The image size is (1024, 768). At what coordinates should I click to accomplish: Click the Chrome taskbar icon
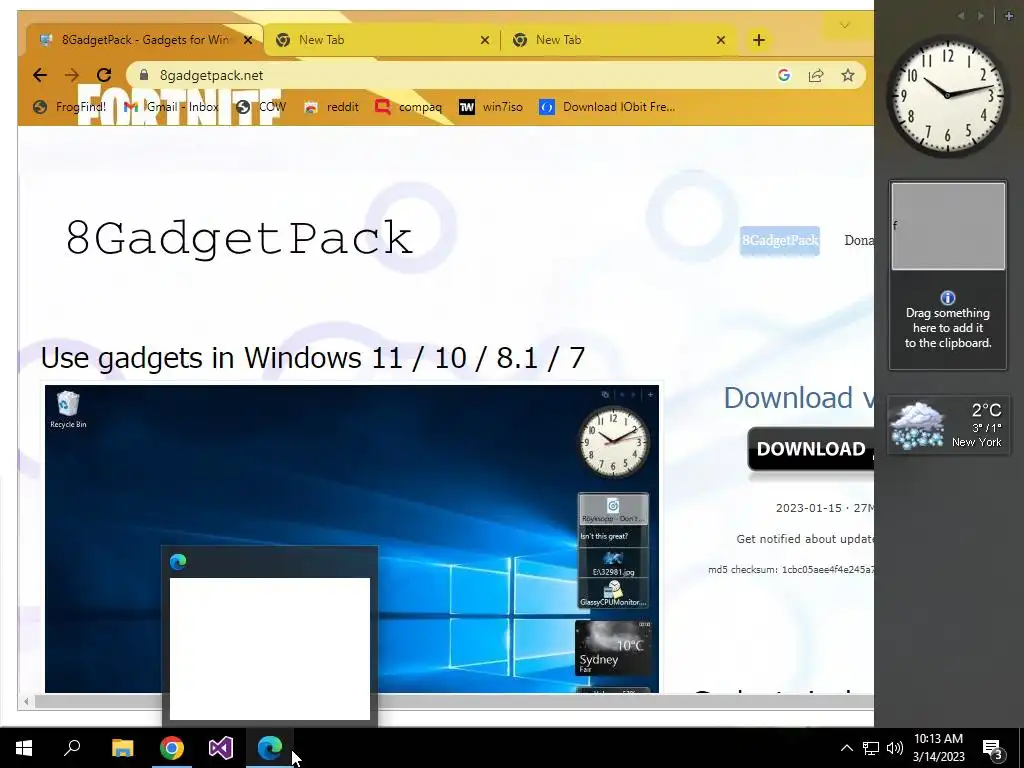click(172, 748)
